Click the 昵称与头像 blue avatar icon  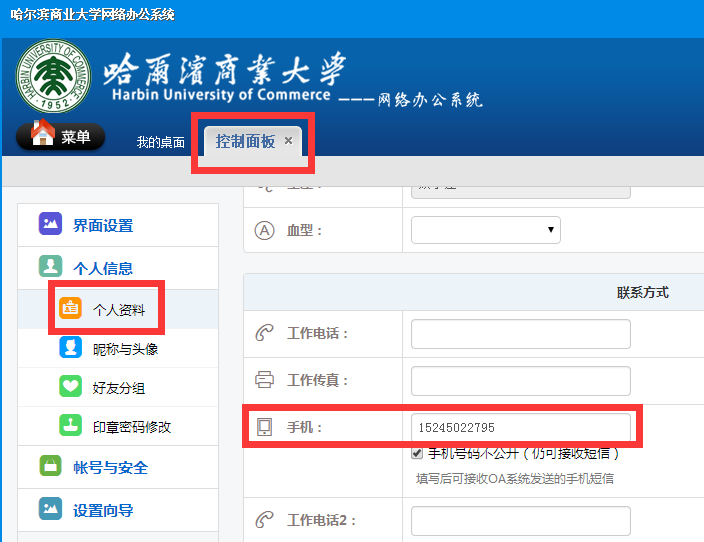click(x=70, y=348)
